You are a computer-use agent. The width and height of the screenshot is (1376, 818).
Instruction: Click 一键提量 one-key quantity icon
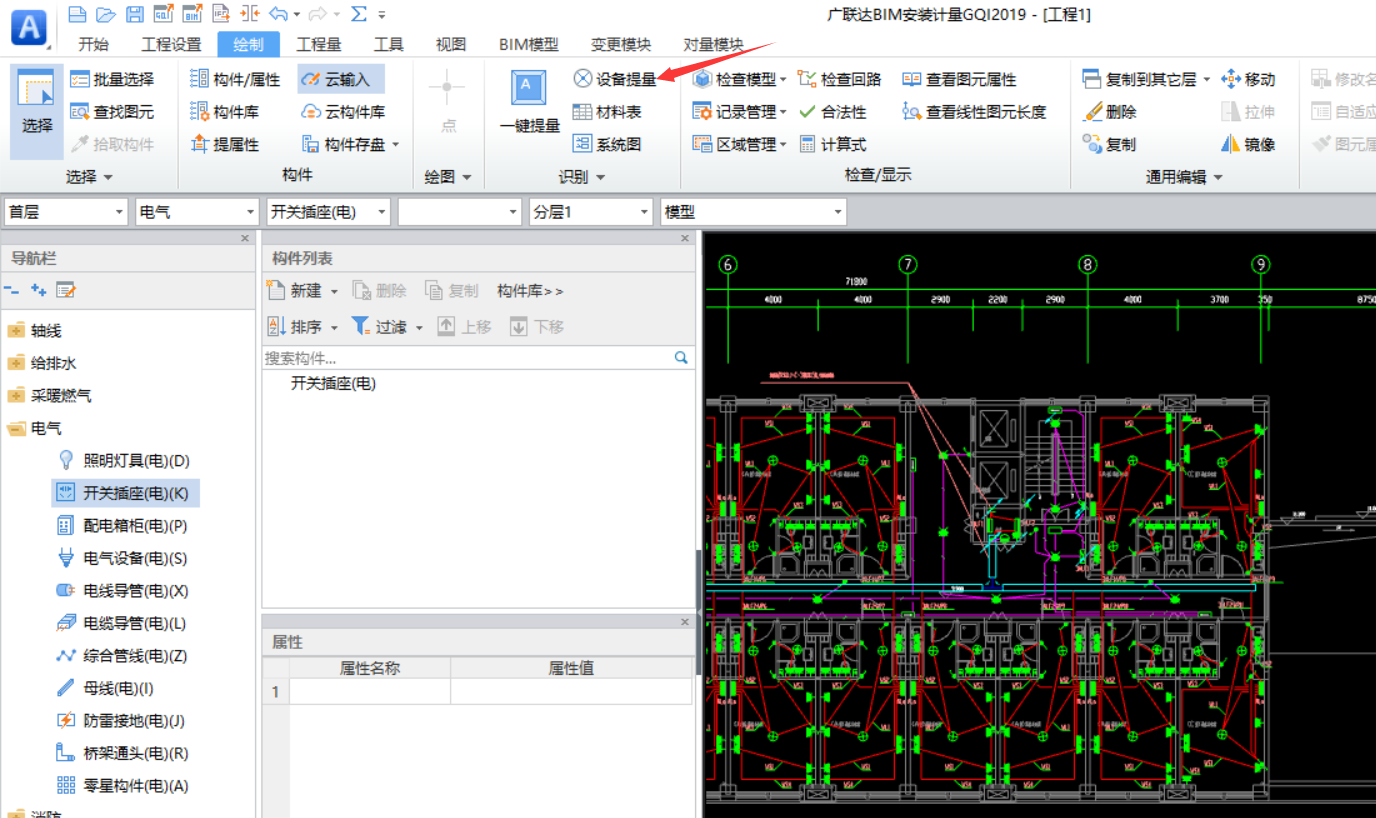(x=529, y=87)
